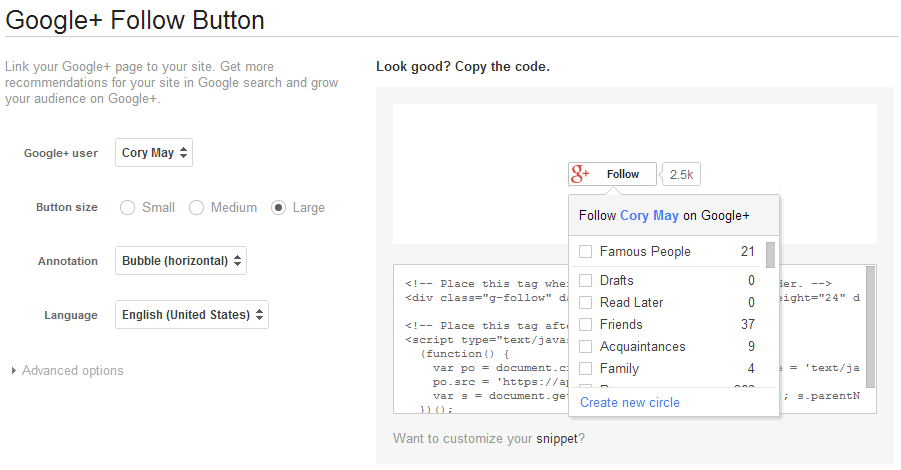Open the Language dropdown
The image size is (901, 470).
192,315
